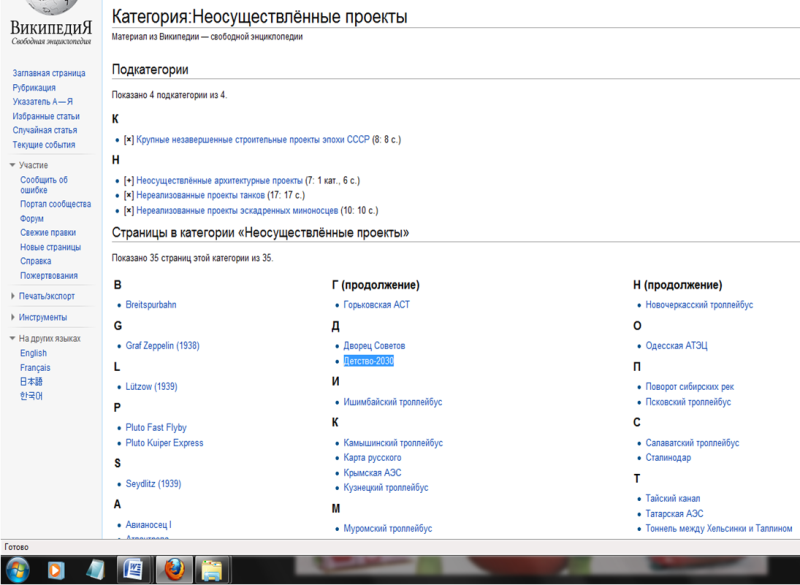Open the Дворец Советов article link

coord(374,346)
